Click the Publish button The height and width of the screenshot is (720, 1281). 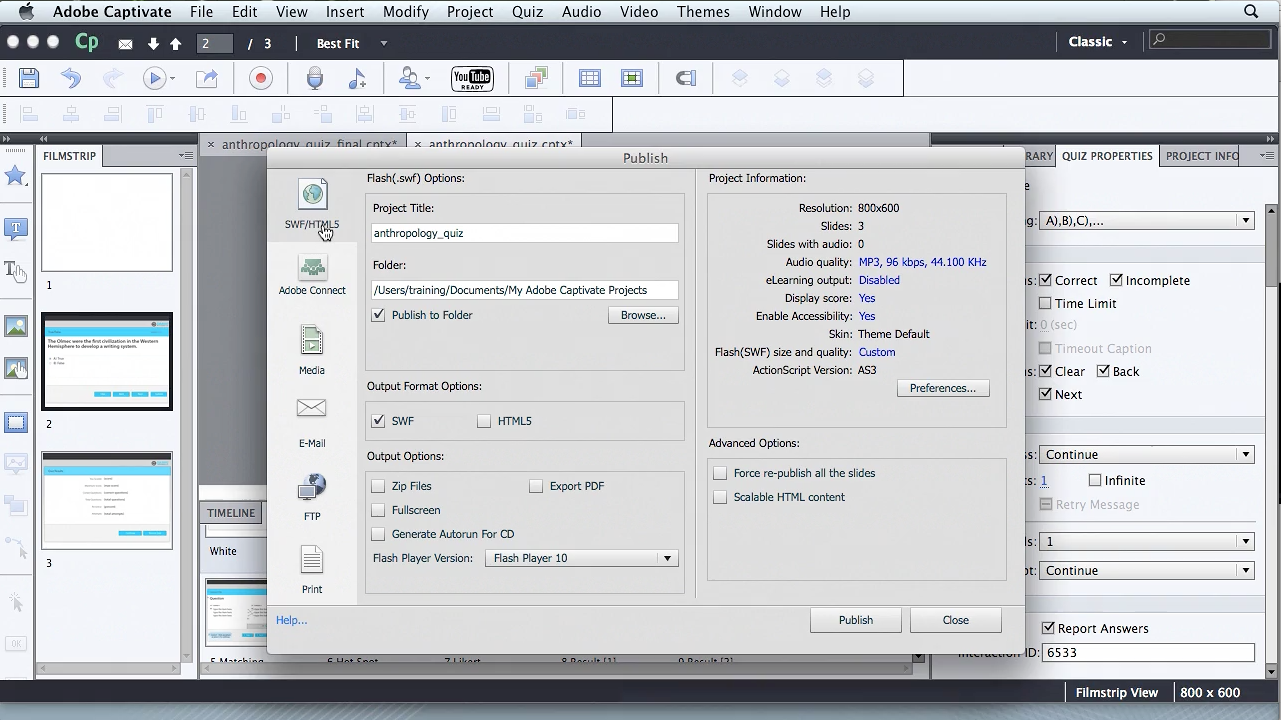[x=855, y=620]
